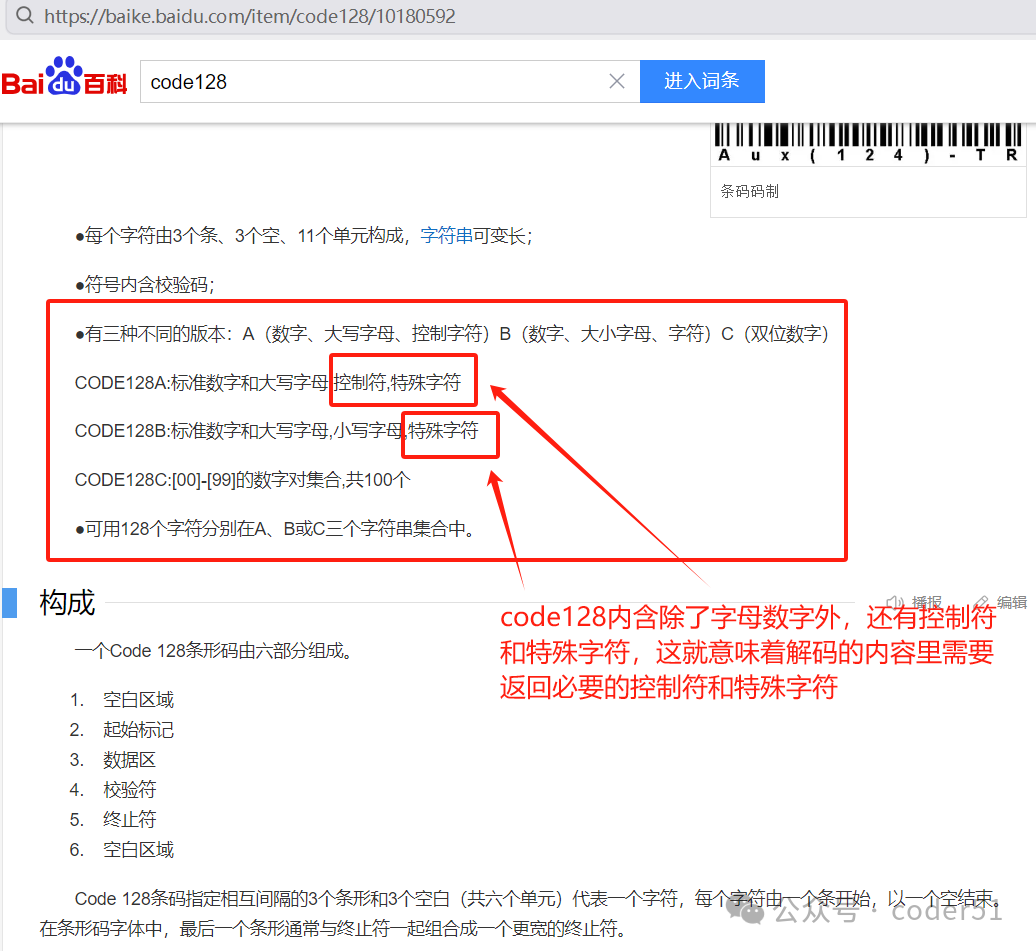The width and height of the screenshot is (1036, 951).
Task: Click the speaker icon beside 播报
Action: point(893,601)
